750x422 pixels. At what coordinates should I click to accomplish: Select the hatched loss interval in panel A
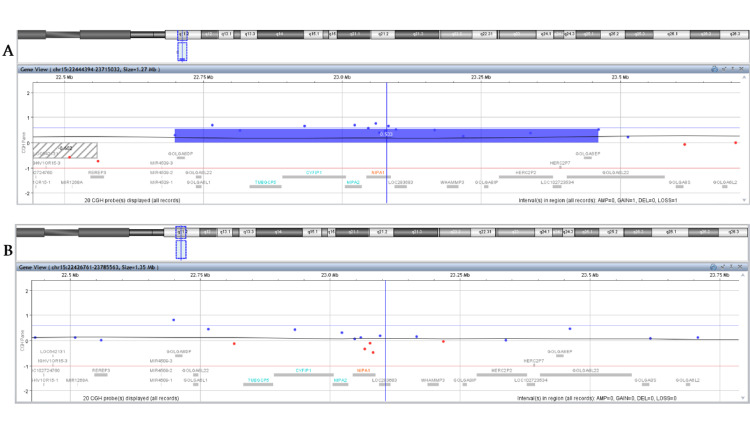[65, 150]
